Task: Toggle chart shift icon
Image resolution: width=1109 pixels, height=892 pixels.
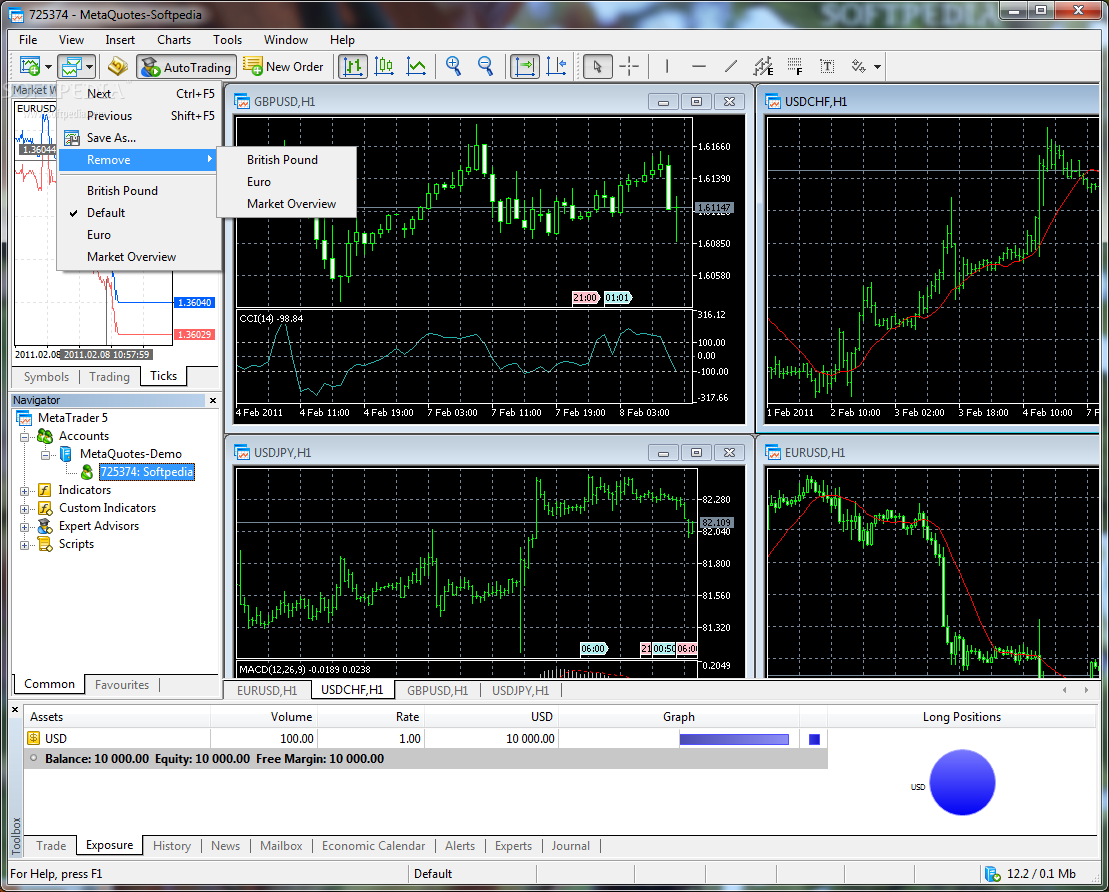Action: coord(557,66)
